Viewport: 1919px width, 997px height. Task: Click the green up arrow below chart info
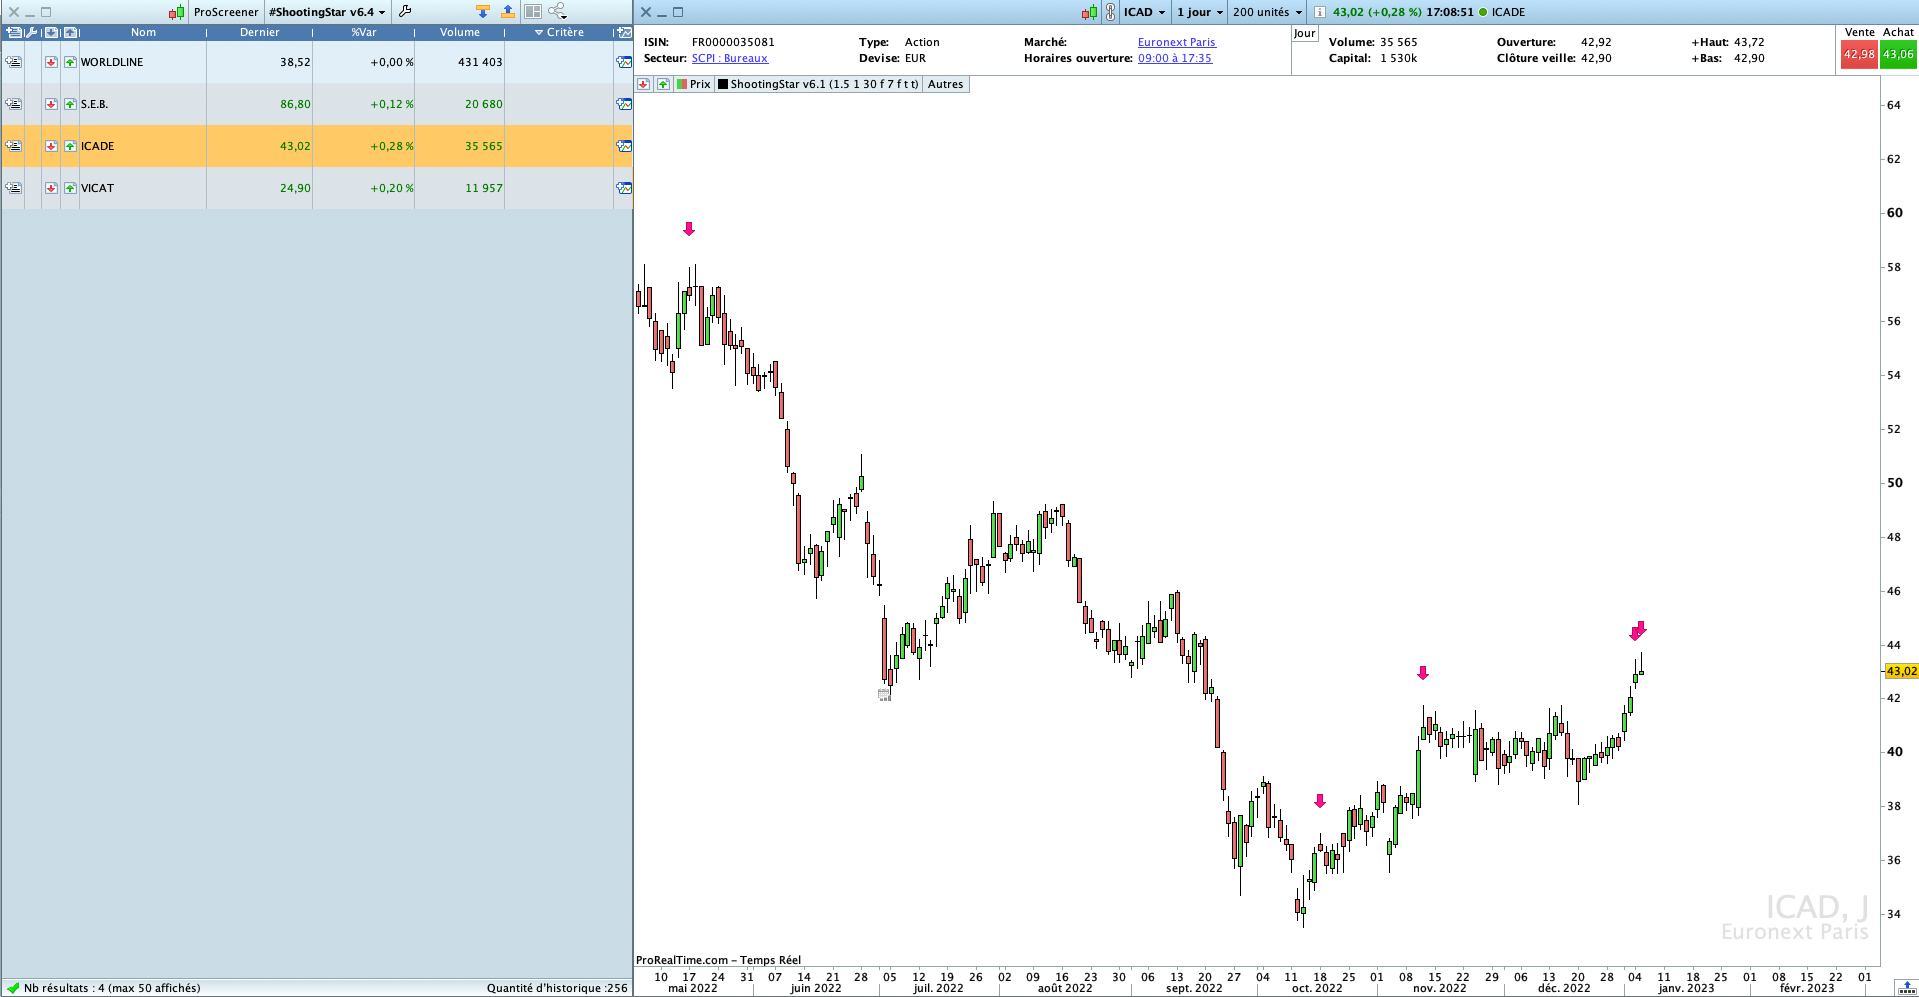663,84
